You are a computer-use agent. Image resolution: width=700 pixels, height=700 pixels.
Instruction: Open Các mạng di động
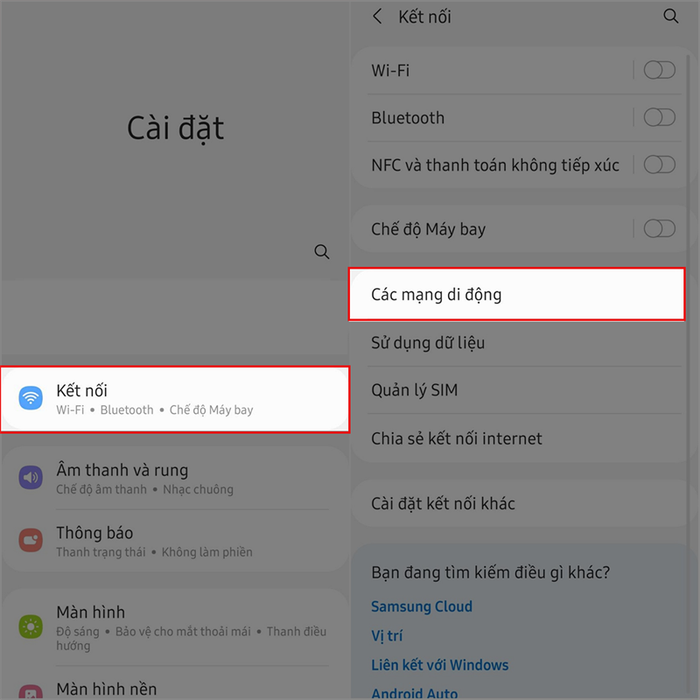click(517, 294)
